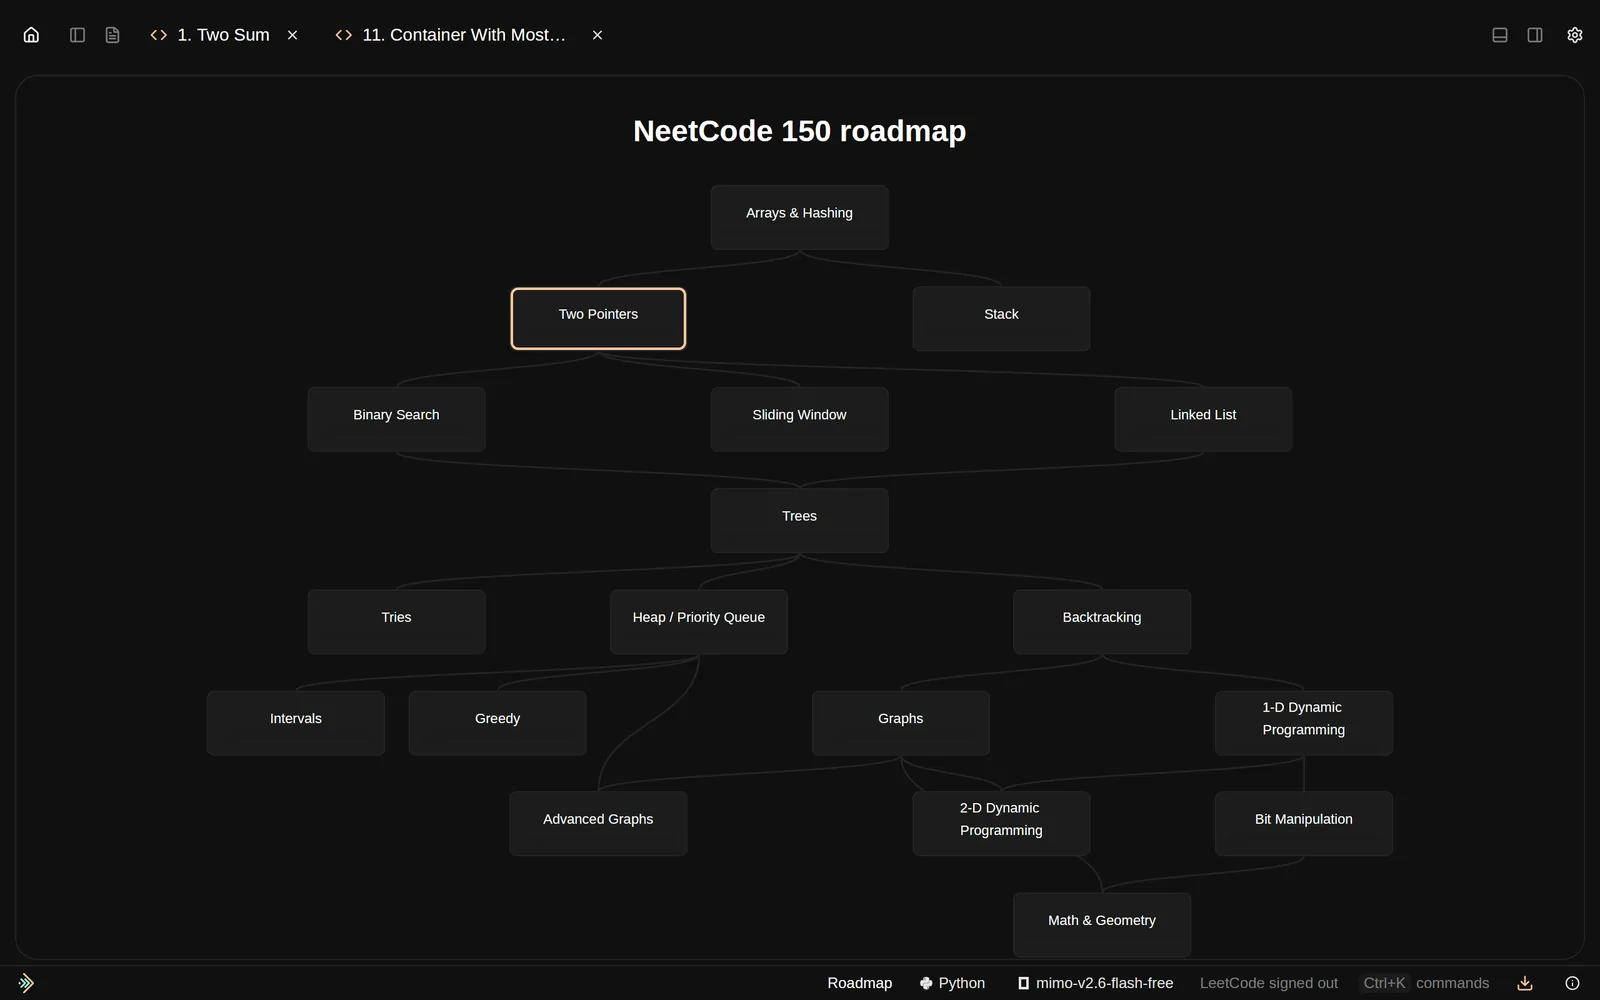Open the Ctrl+K commands palette

pos(1426,983)
